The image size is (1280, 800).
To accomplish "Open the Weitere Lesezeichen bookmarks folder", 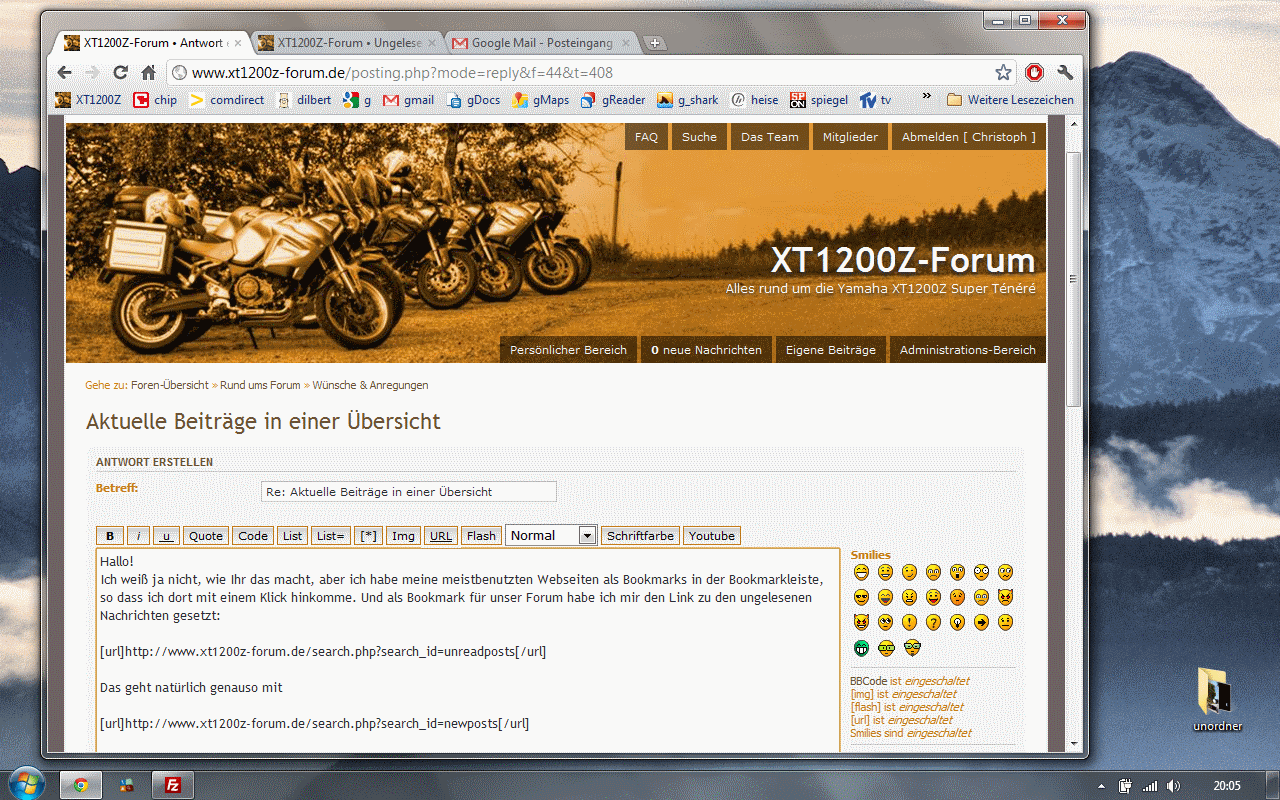I will coord(1010,100).
